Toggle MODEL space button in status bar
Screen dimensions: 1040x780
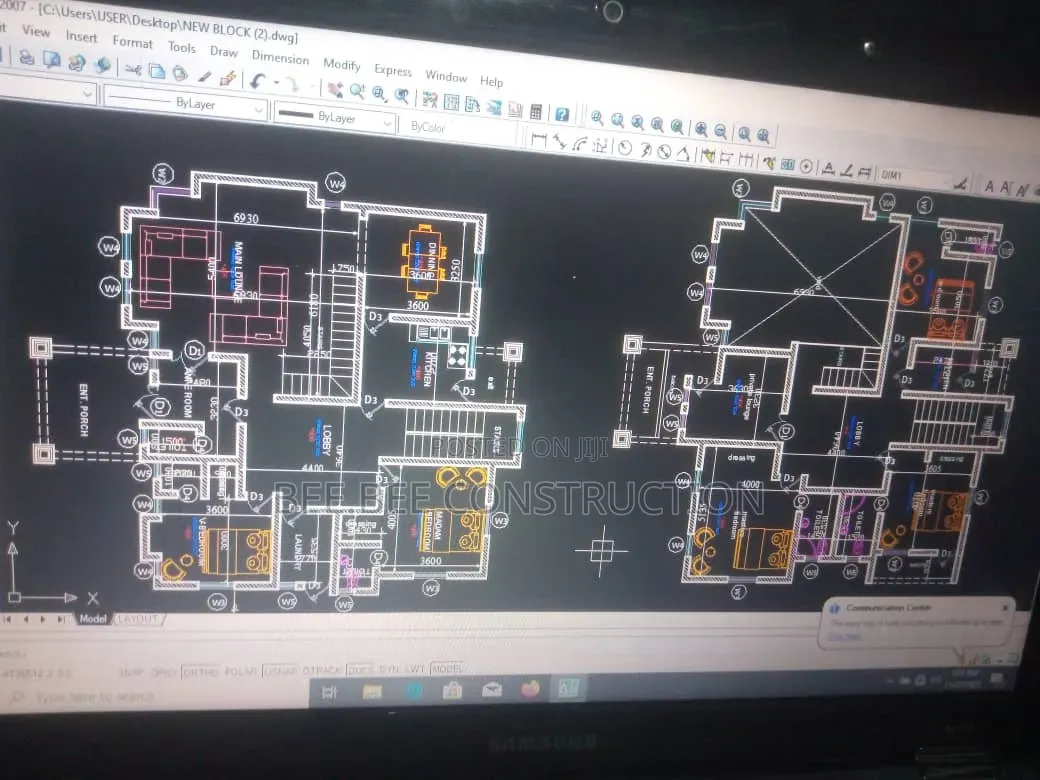pyautogui.click(x=446, y=668)
